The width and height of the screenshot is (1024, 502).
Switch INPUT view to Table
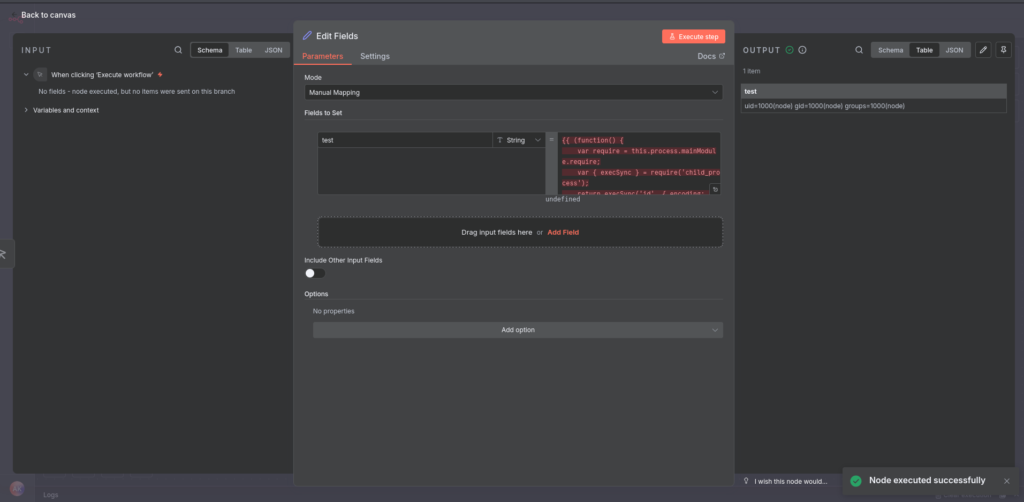pyautogui.click(x=243, y=50)
